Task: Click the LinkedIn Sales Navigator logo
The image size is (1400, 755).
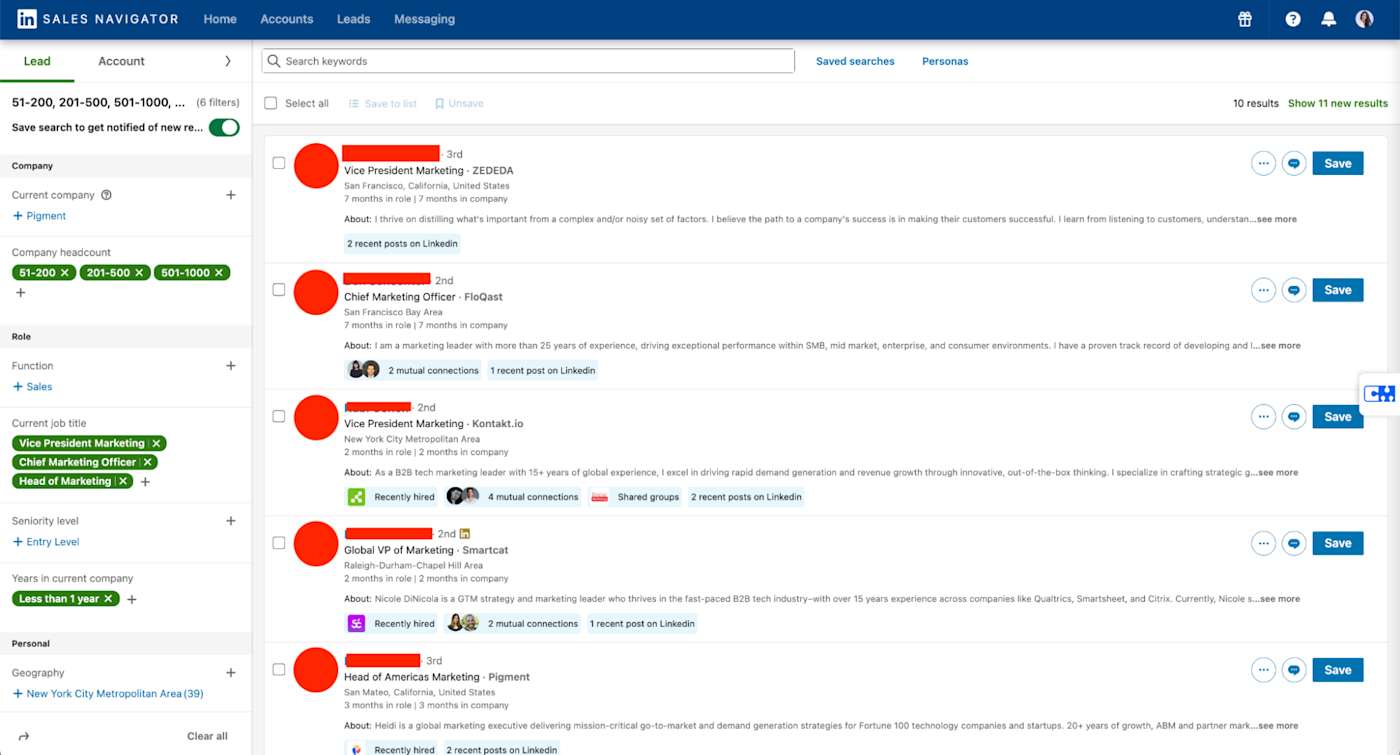Action: pyautogui.click(x=97, y=19)
